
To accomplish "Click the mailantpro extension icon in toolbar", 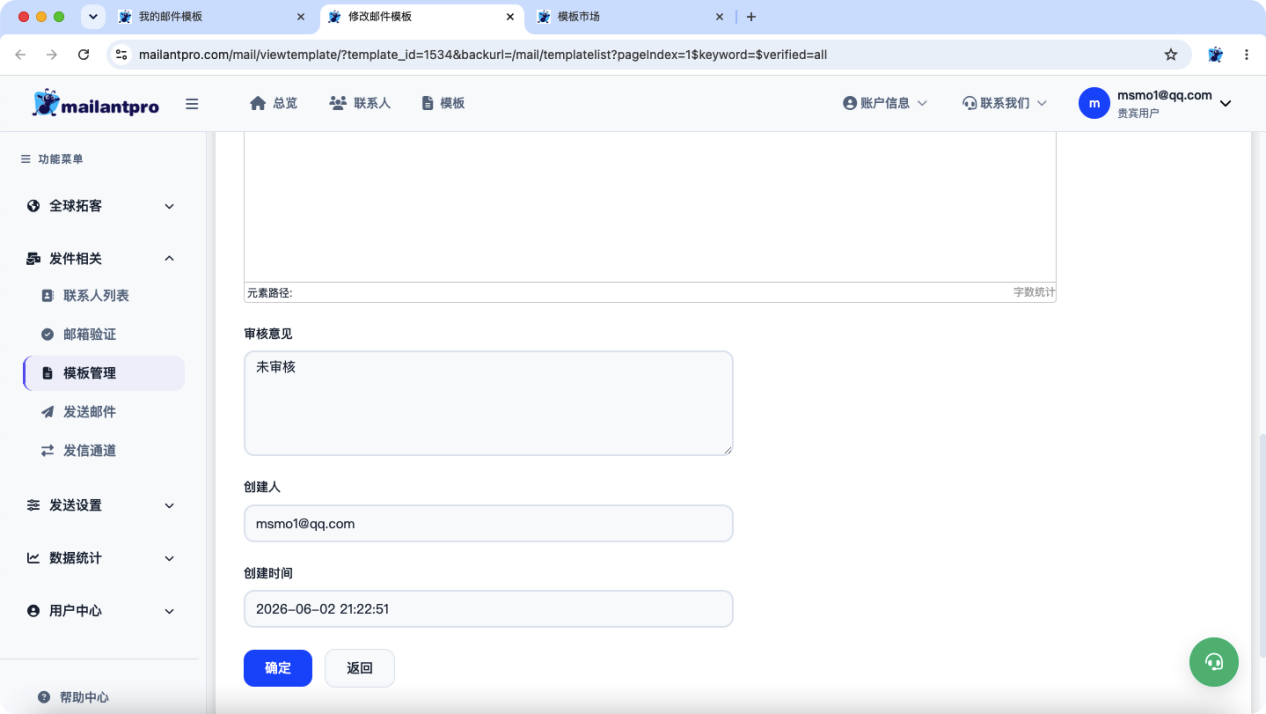I will pos(1215,55).
